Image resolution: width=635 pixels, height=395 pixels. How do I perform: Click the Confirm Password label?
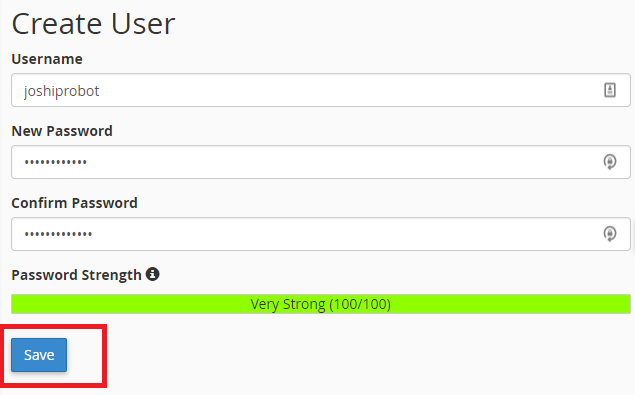click(75, 203)
